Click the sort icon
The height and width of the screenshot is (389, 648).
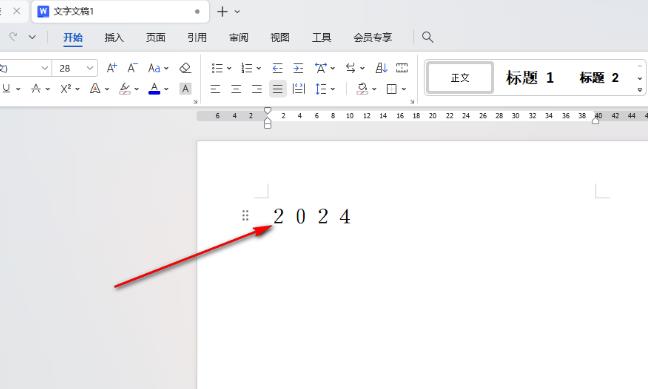point(381,68)
